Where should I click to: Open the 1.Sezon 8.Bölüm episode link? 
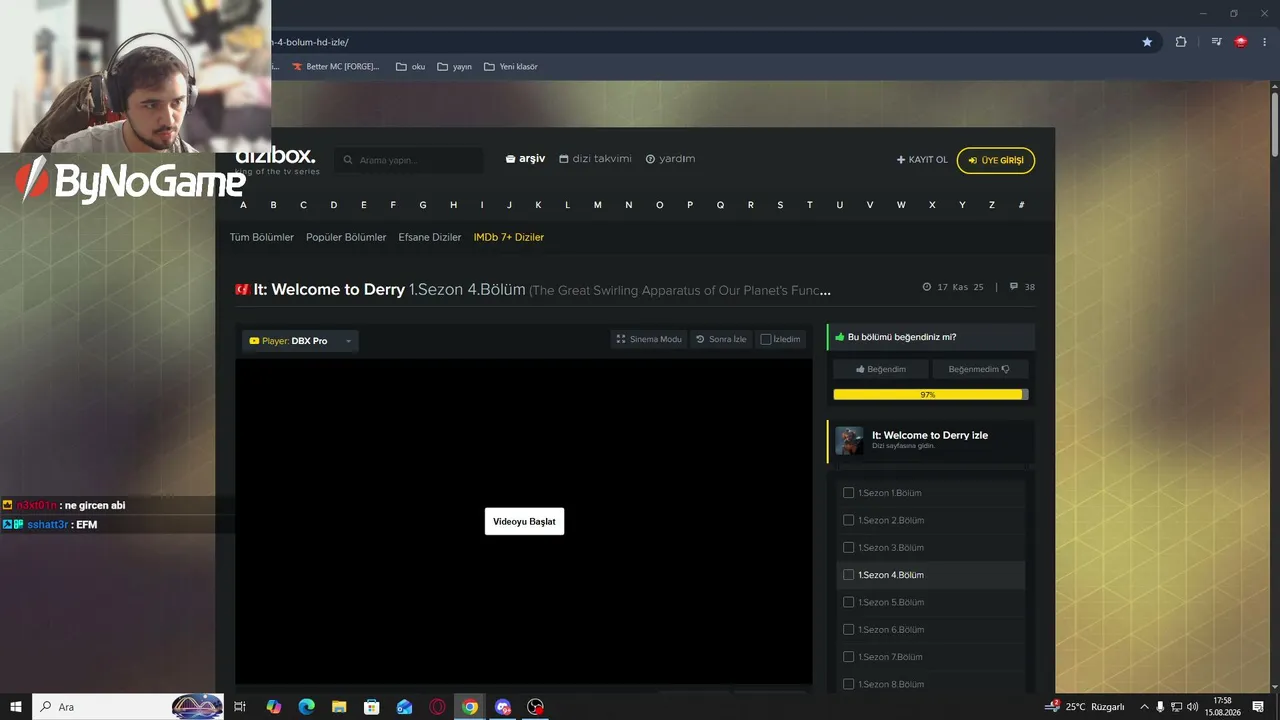(x=891, y=684)
